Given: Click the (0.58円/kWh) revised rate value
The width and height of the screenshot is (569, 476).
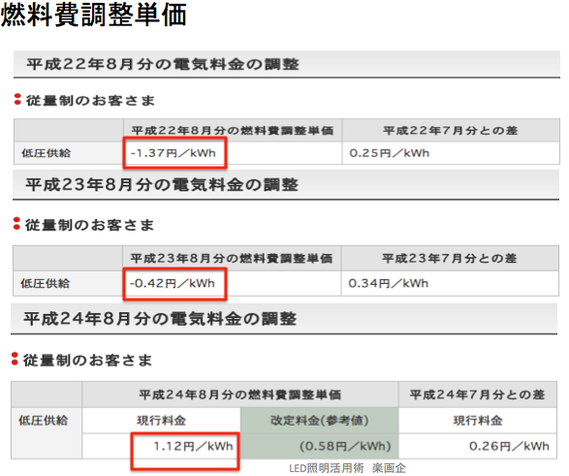Looking at the screenshot, I should pyautogui.click(x=345, y=446).
